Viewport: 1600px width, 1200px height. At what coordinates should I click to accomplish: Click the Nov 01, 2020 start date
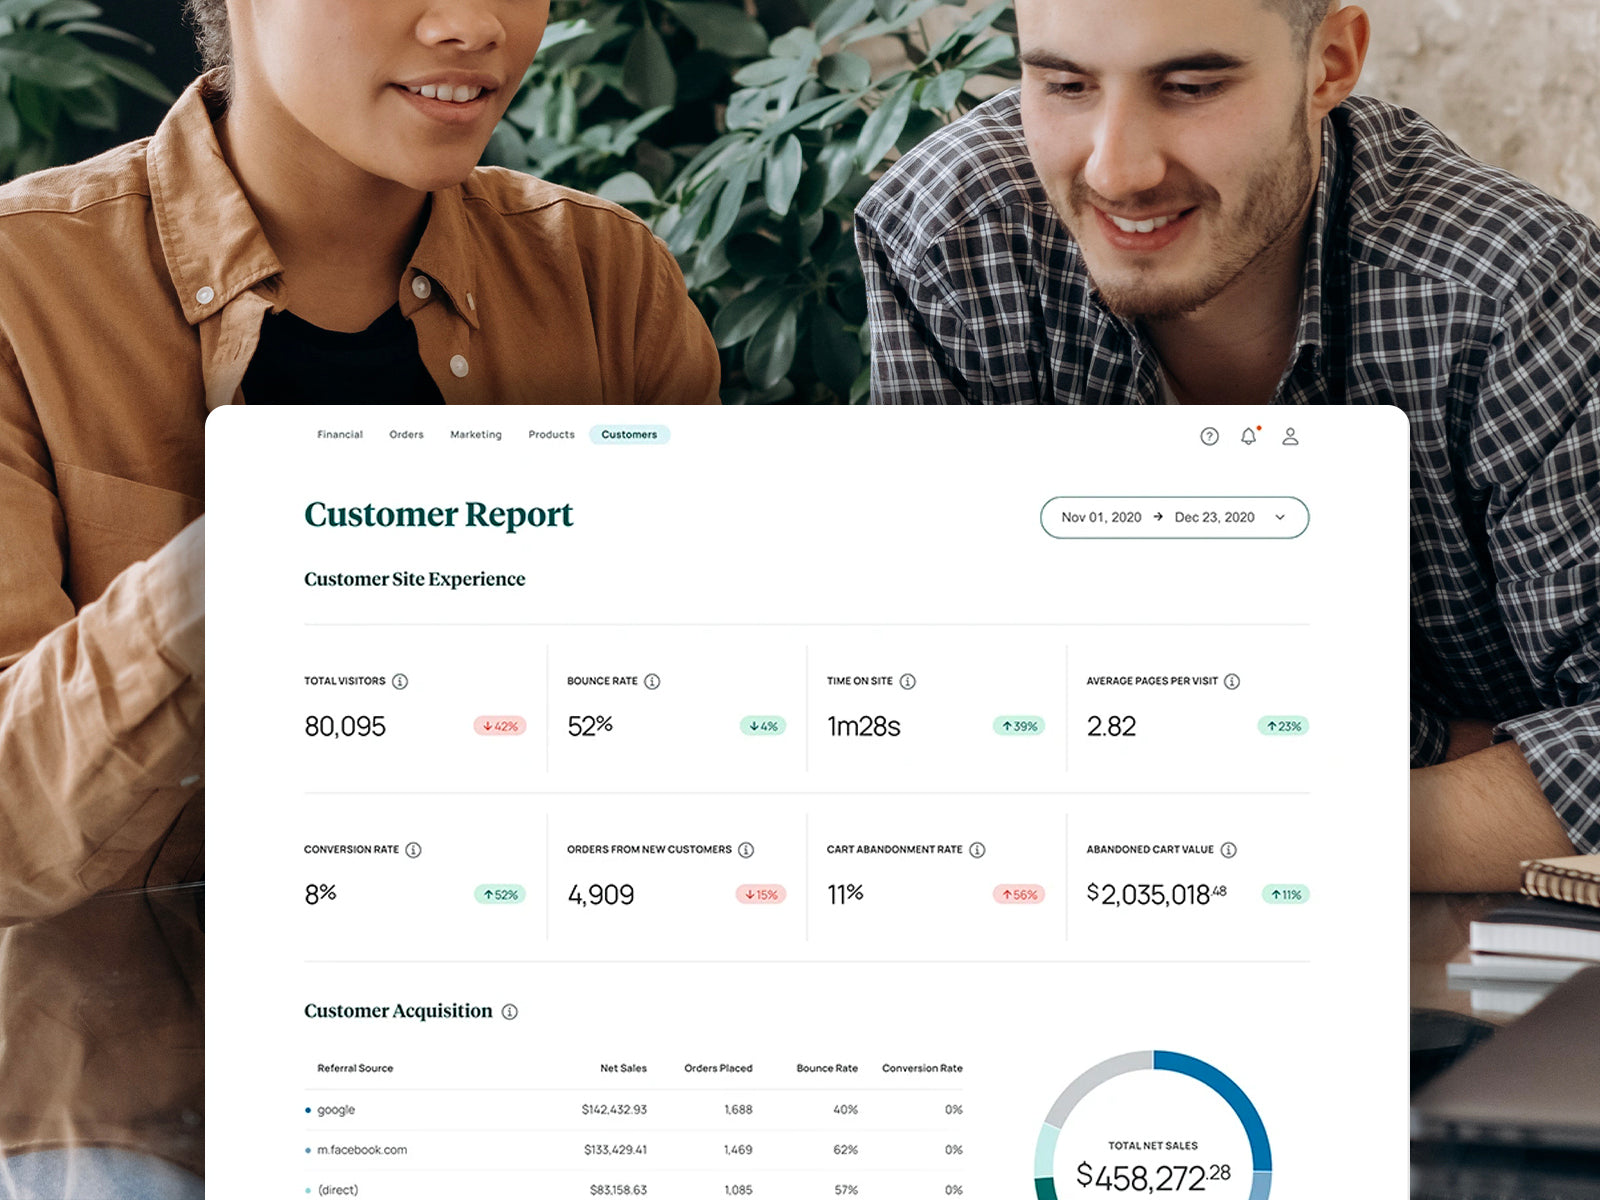point(1101,517)
